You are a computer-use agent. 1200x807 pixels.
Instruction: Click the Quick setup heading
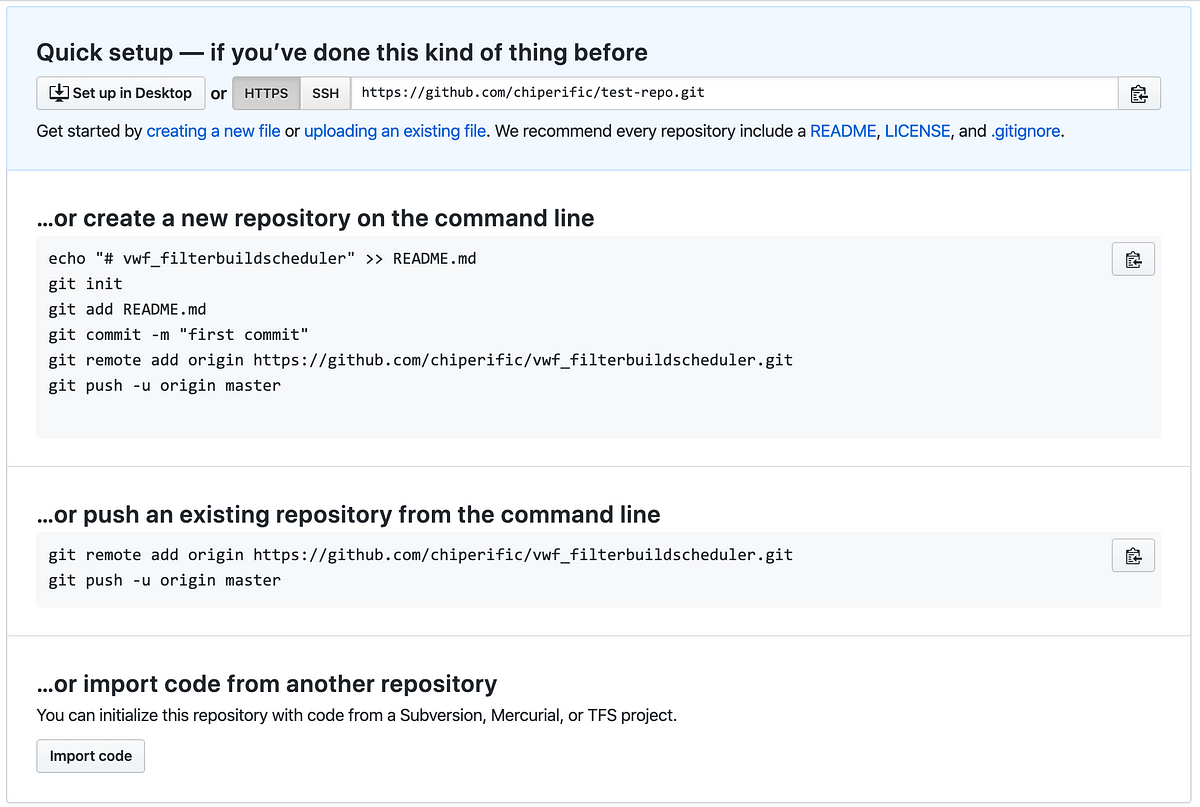pyautogui.click(x=342, y=52)
